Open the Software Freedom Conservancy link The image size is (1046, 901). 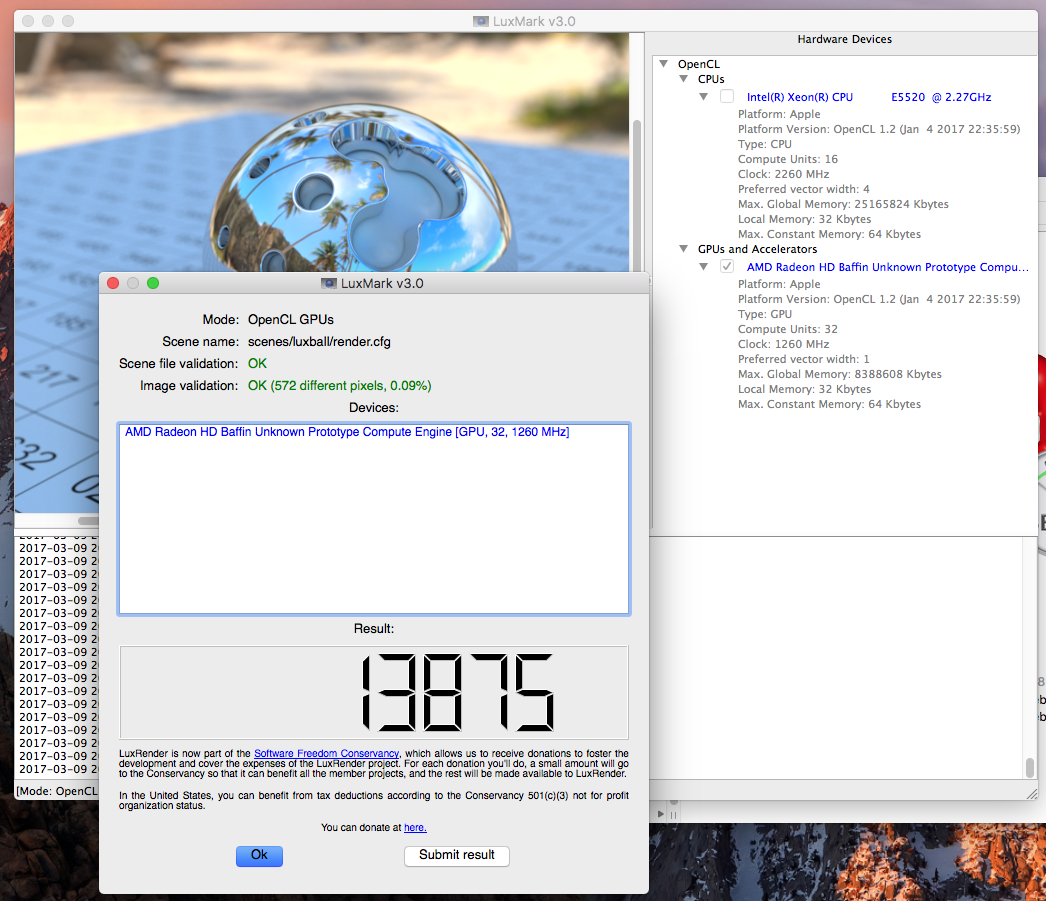point(326,754)
